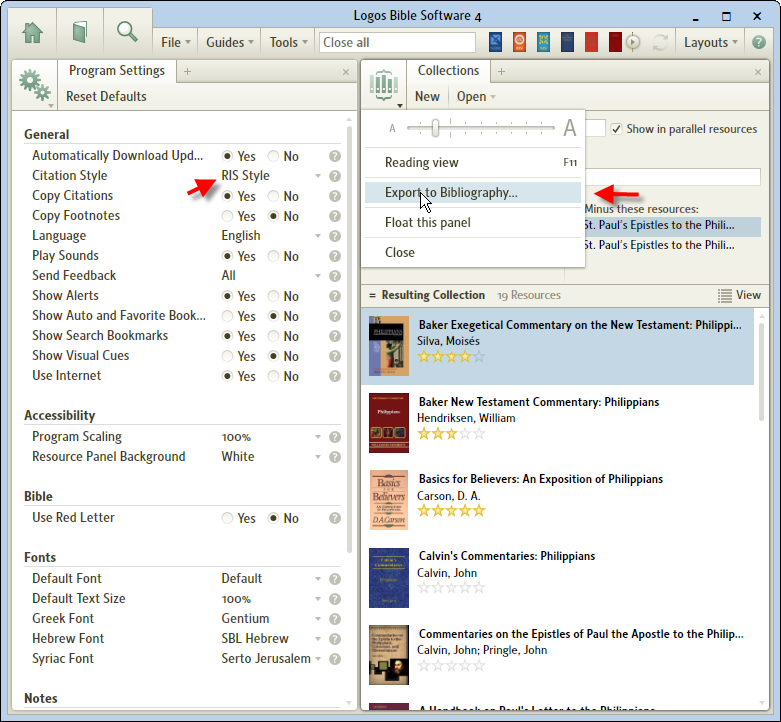Screen dimensions: 781x722
Task: Open the Collections Open dropdown
Action: tap(476, 97)
